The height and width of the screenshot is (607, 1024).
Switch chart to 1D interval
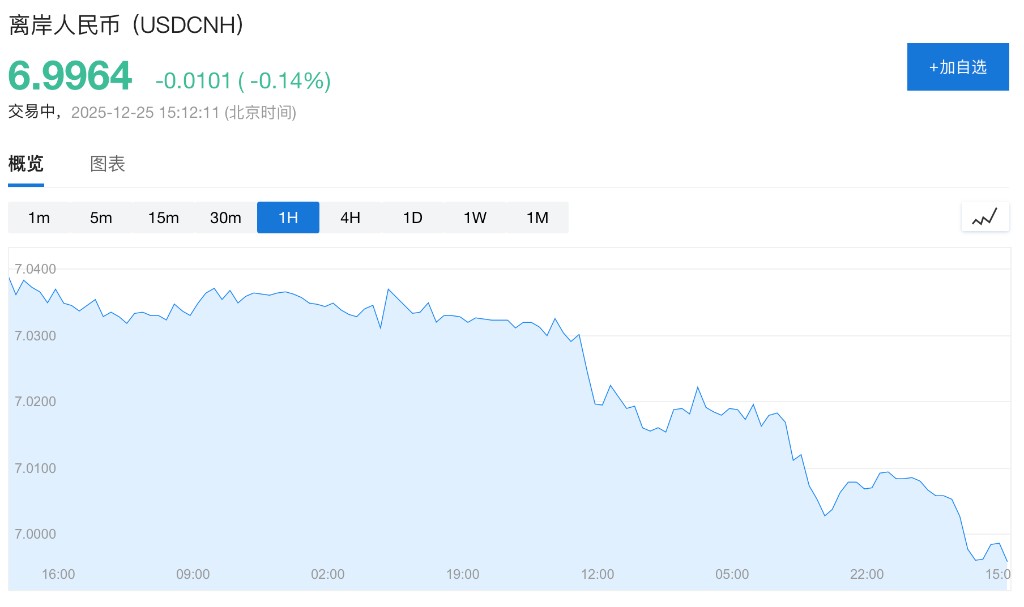[413, 218]
